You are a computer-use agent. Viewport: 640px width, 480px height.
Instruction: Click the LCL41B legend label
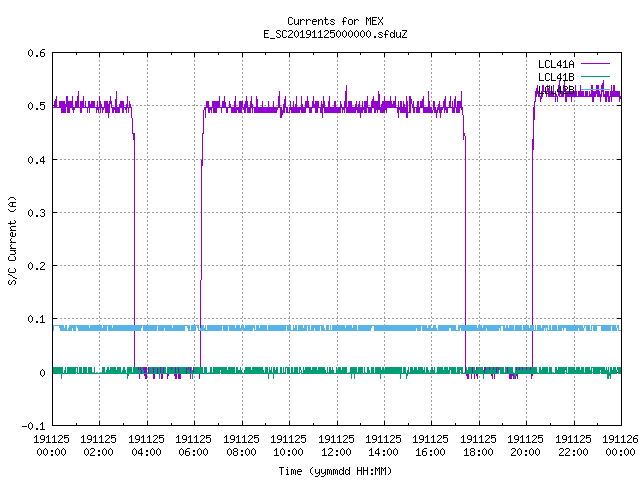(x=556, y=77)
